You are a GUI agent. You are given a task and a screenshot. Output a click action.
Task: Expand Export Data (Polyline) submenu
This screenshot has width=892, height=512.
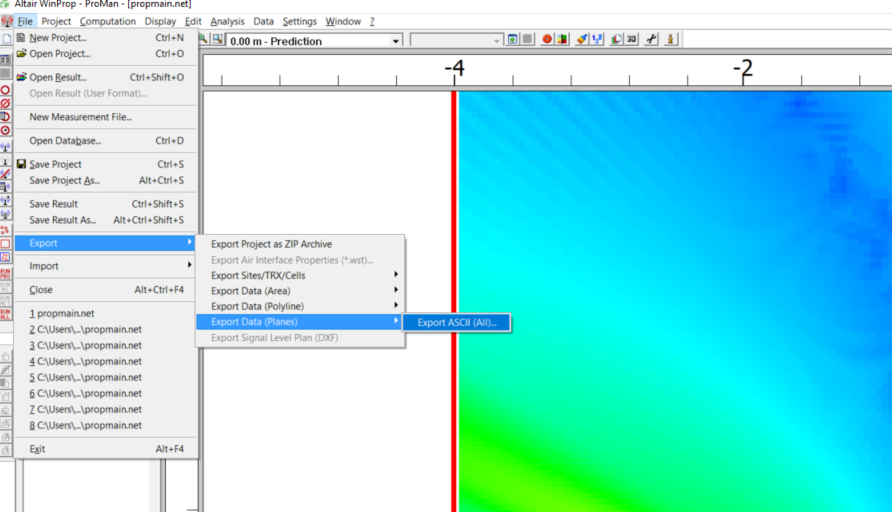point(300,306)
